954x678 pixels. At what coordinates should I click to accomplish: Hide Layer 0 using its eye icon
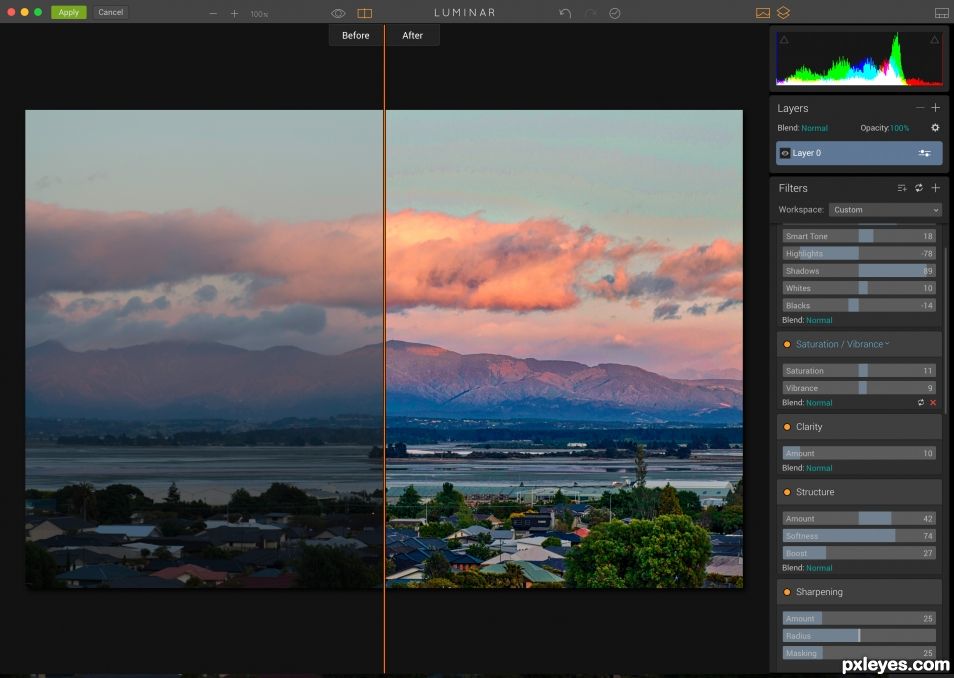coord(785,153)
